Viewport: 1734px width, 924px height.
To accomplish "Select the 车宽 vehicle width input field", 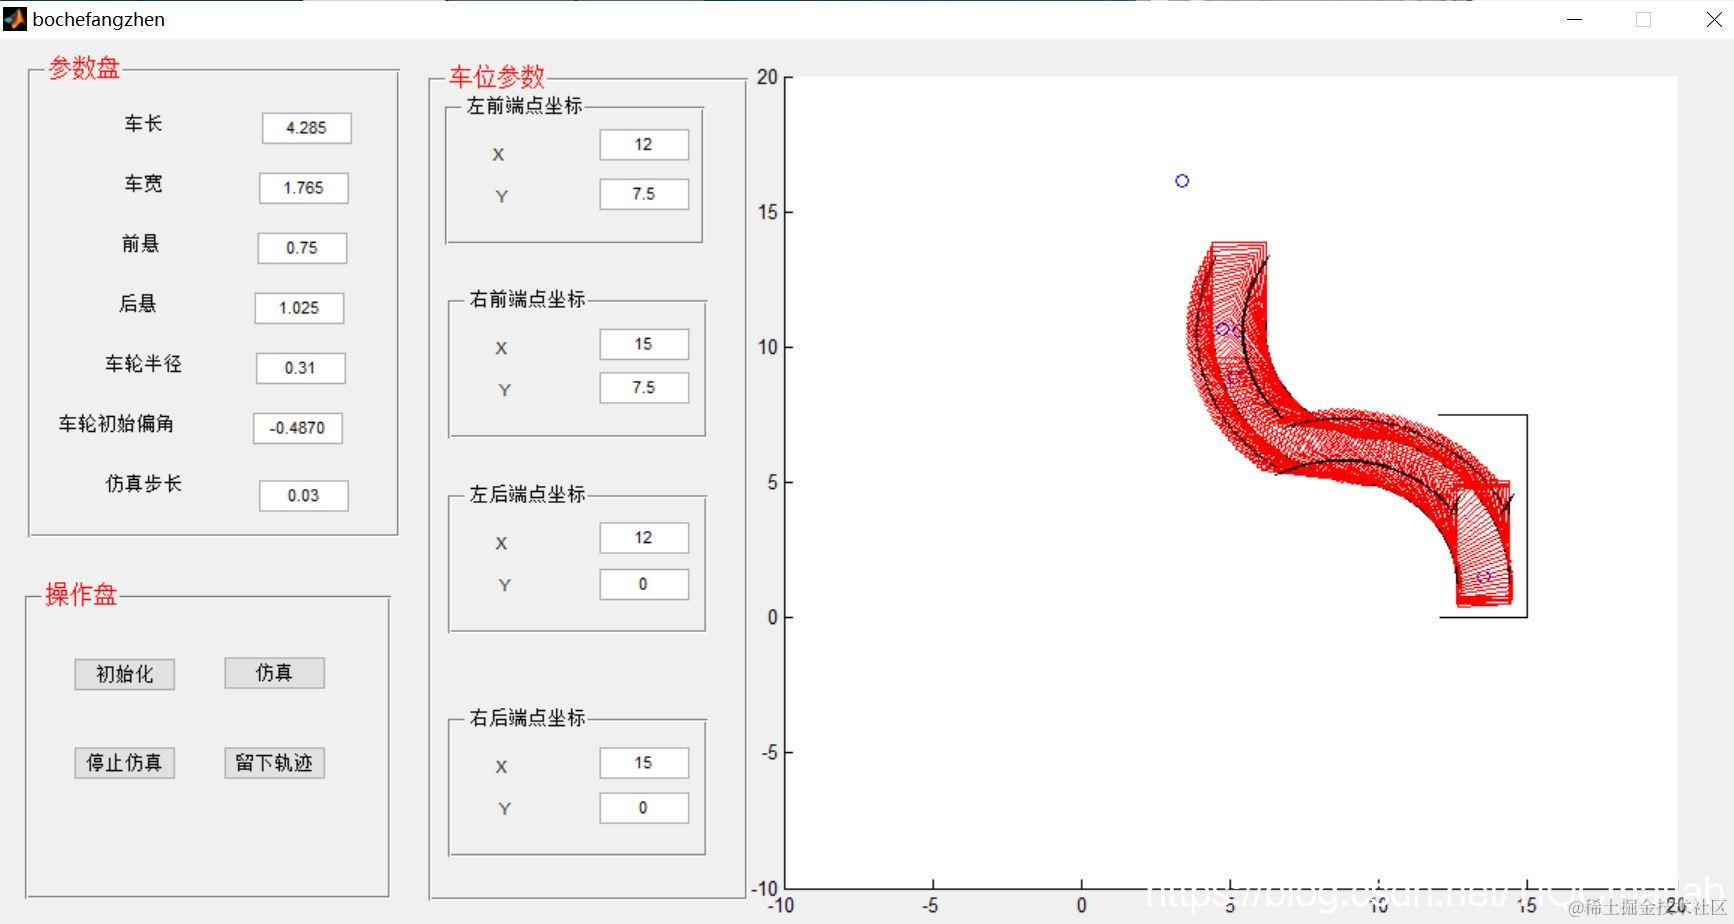I will (303, 188).
